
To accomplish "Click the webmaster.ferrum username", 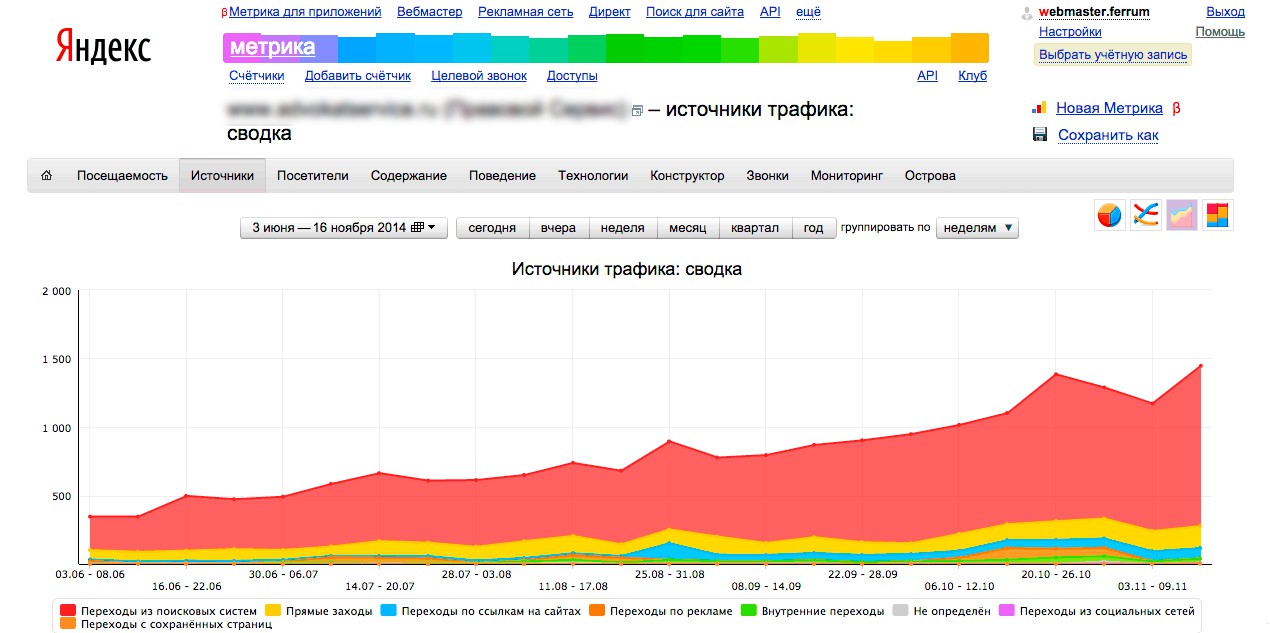I will (1094, 12).
